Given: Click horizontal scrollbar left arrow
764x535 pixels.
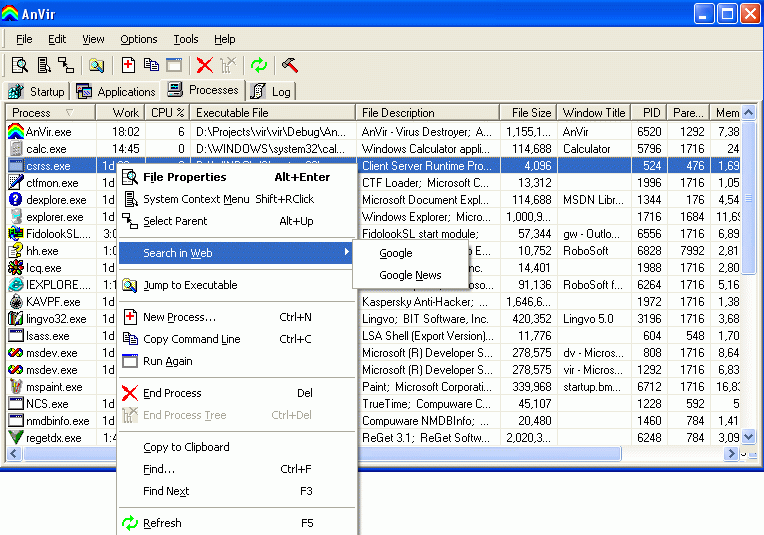Looking at the screenshot, I should pos(14,454).
